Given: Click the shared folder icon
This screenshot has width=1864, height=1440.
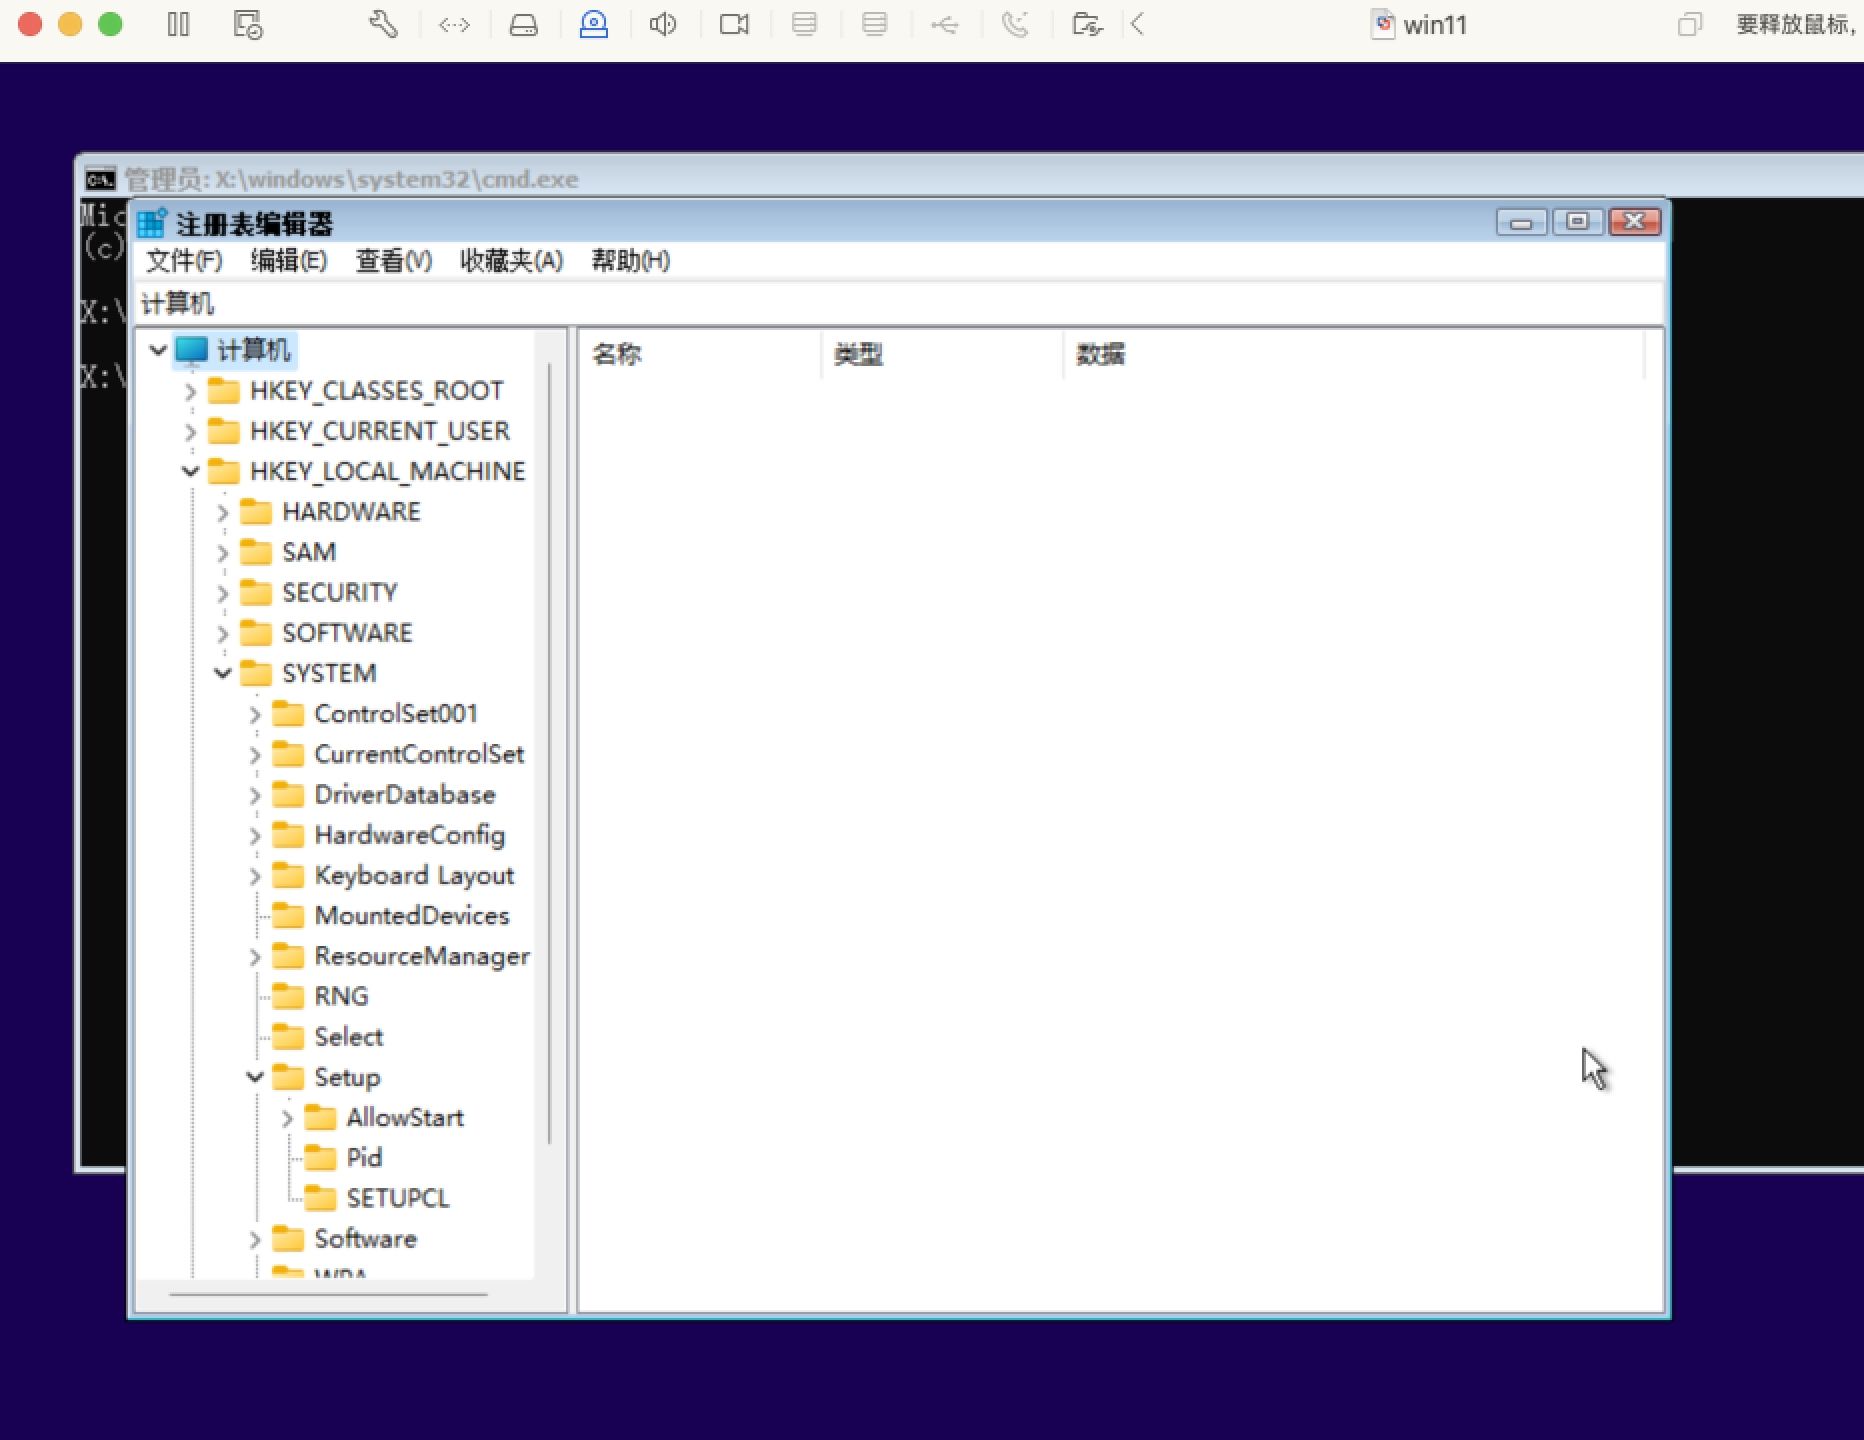Looking at the screenshot, I should 1087,24.
